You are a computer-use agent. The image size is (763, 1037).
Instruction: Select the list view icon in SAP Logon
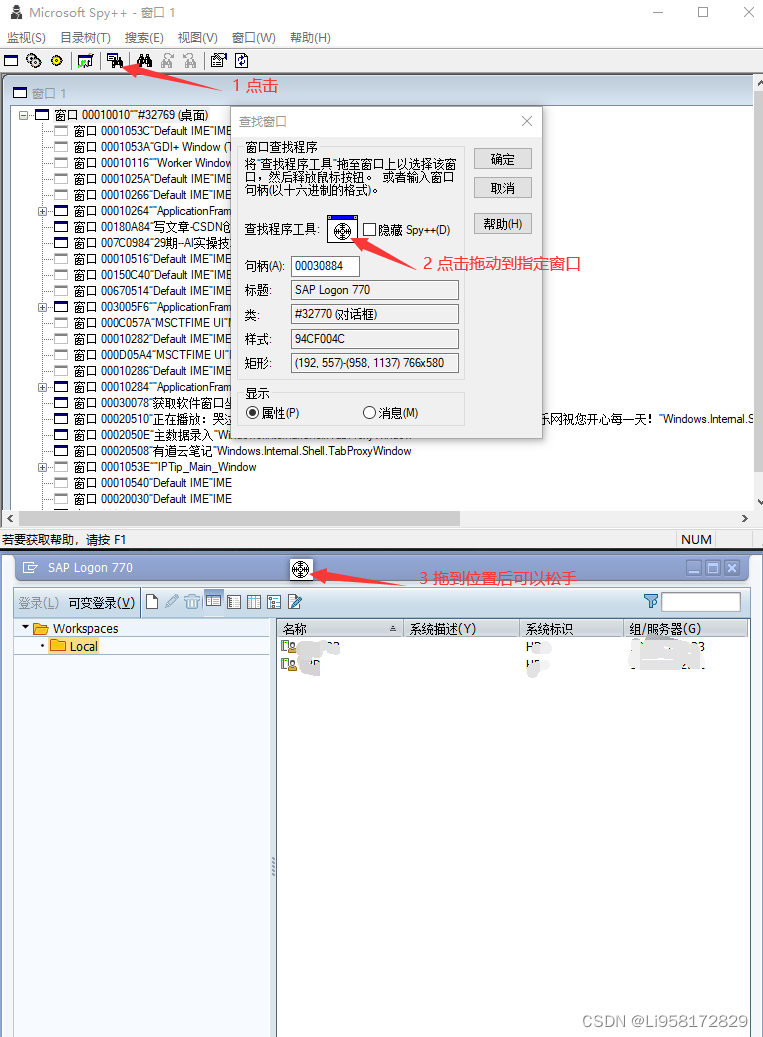(x=233, y=602)
